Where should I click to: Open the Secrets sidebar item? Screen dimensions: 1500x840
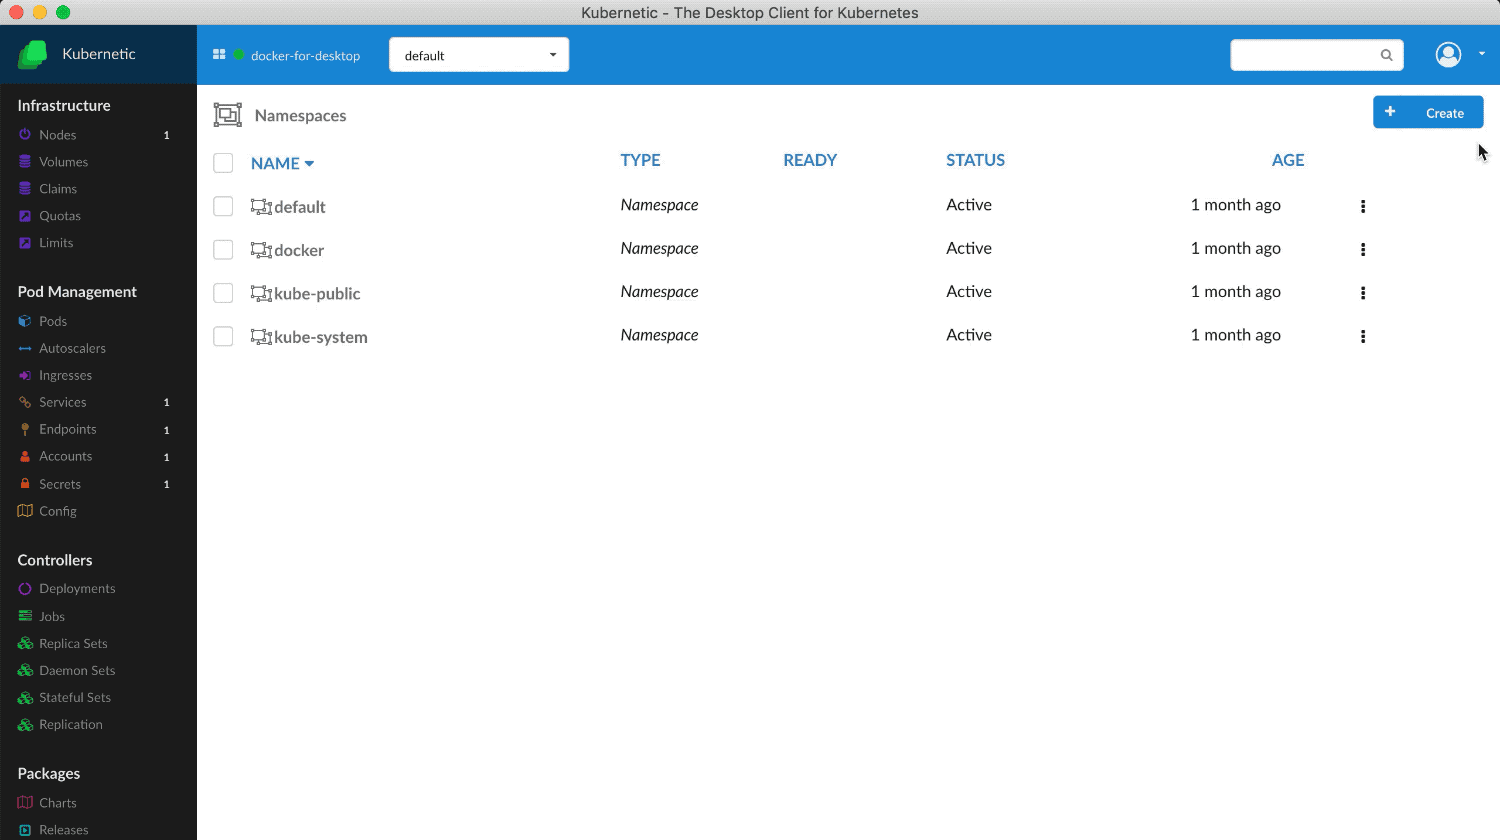(x=60, y=483)
